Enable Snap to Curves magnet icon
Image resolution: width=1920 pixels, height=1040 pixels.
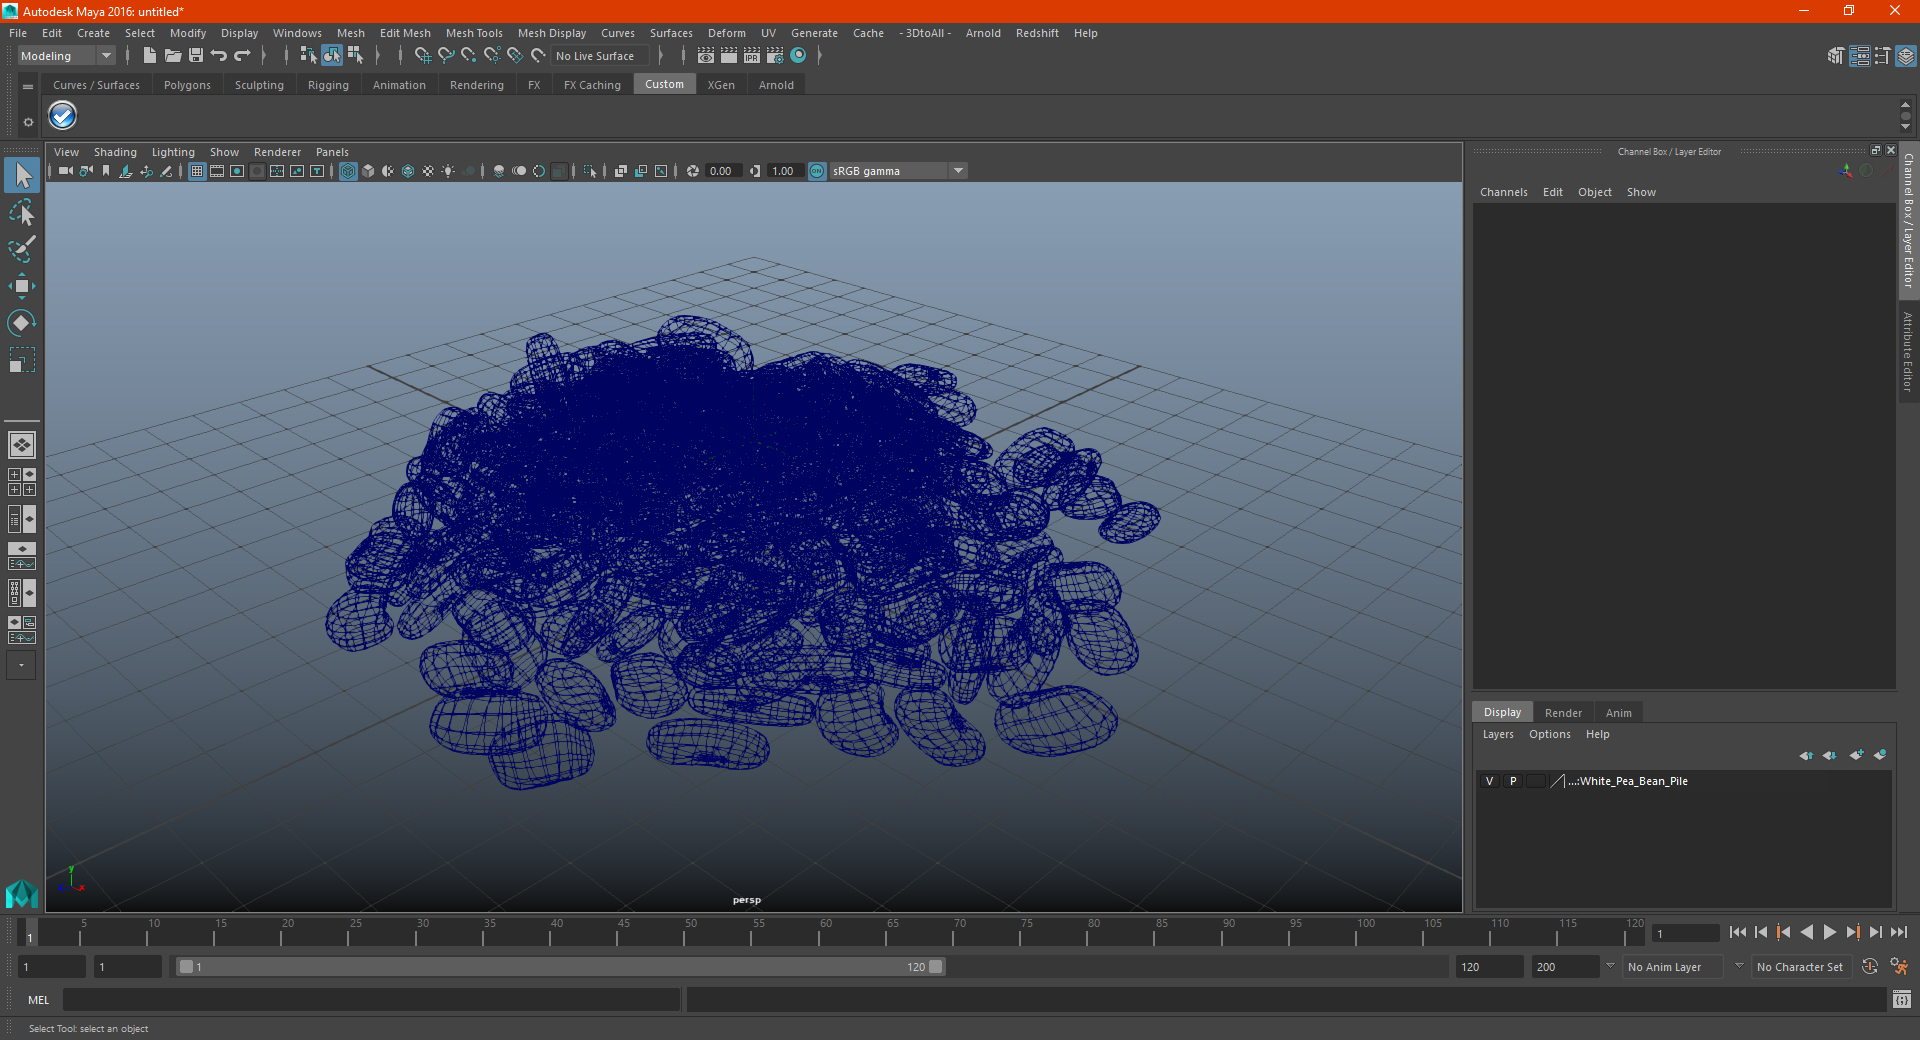(x=445, y=56)
